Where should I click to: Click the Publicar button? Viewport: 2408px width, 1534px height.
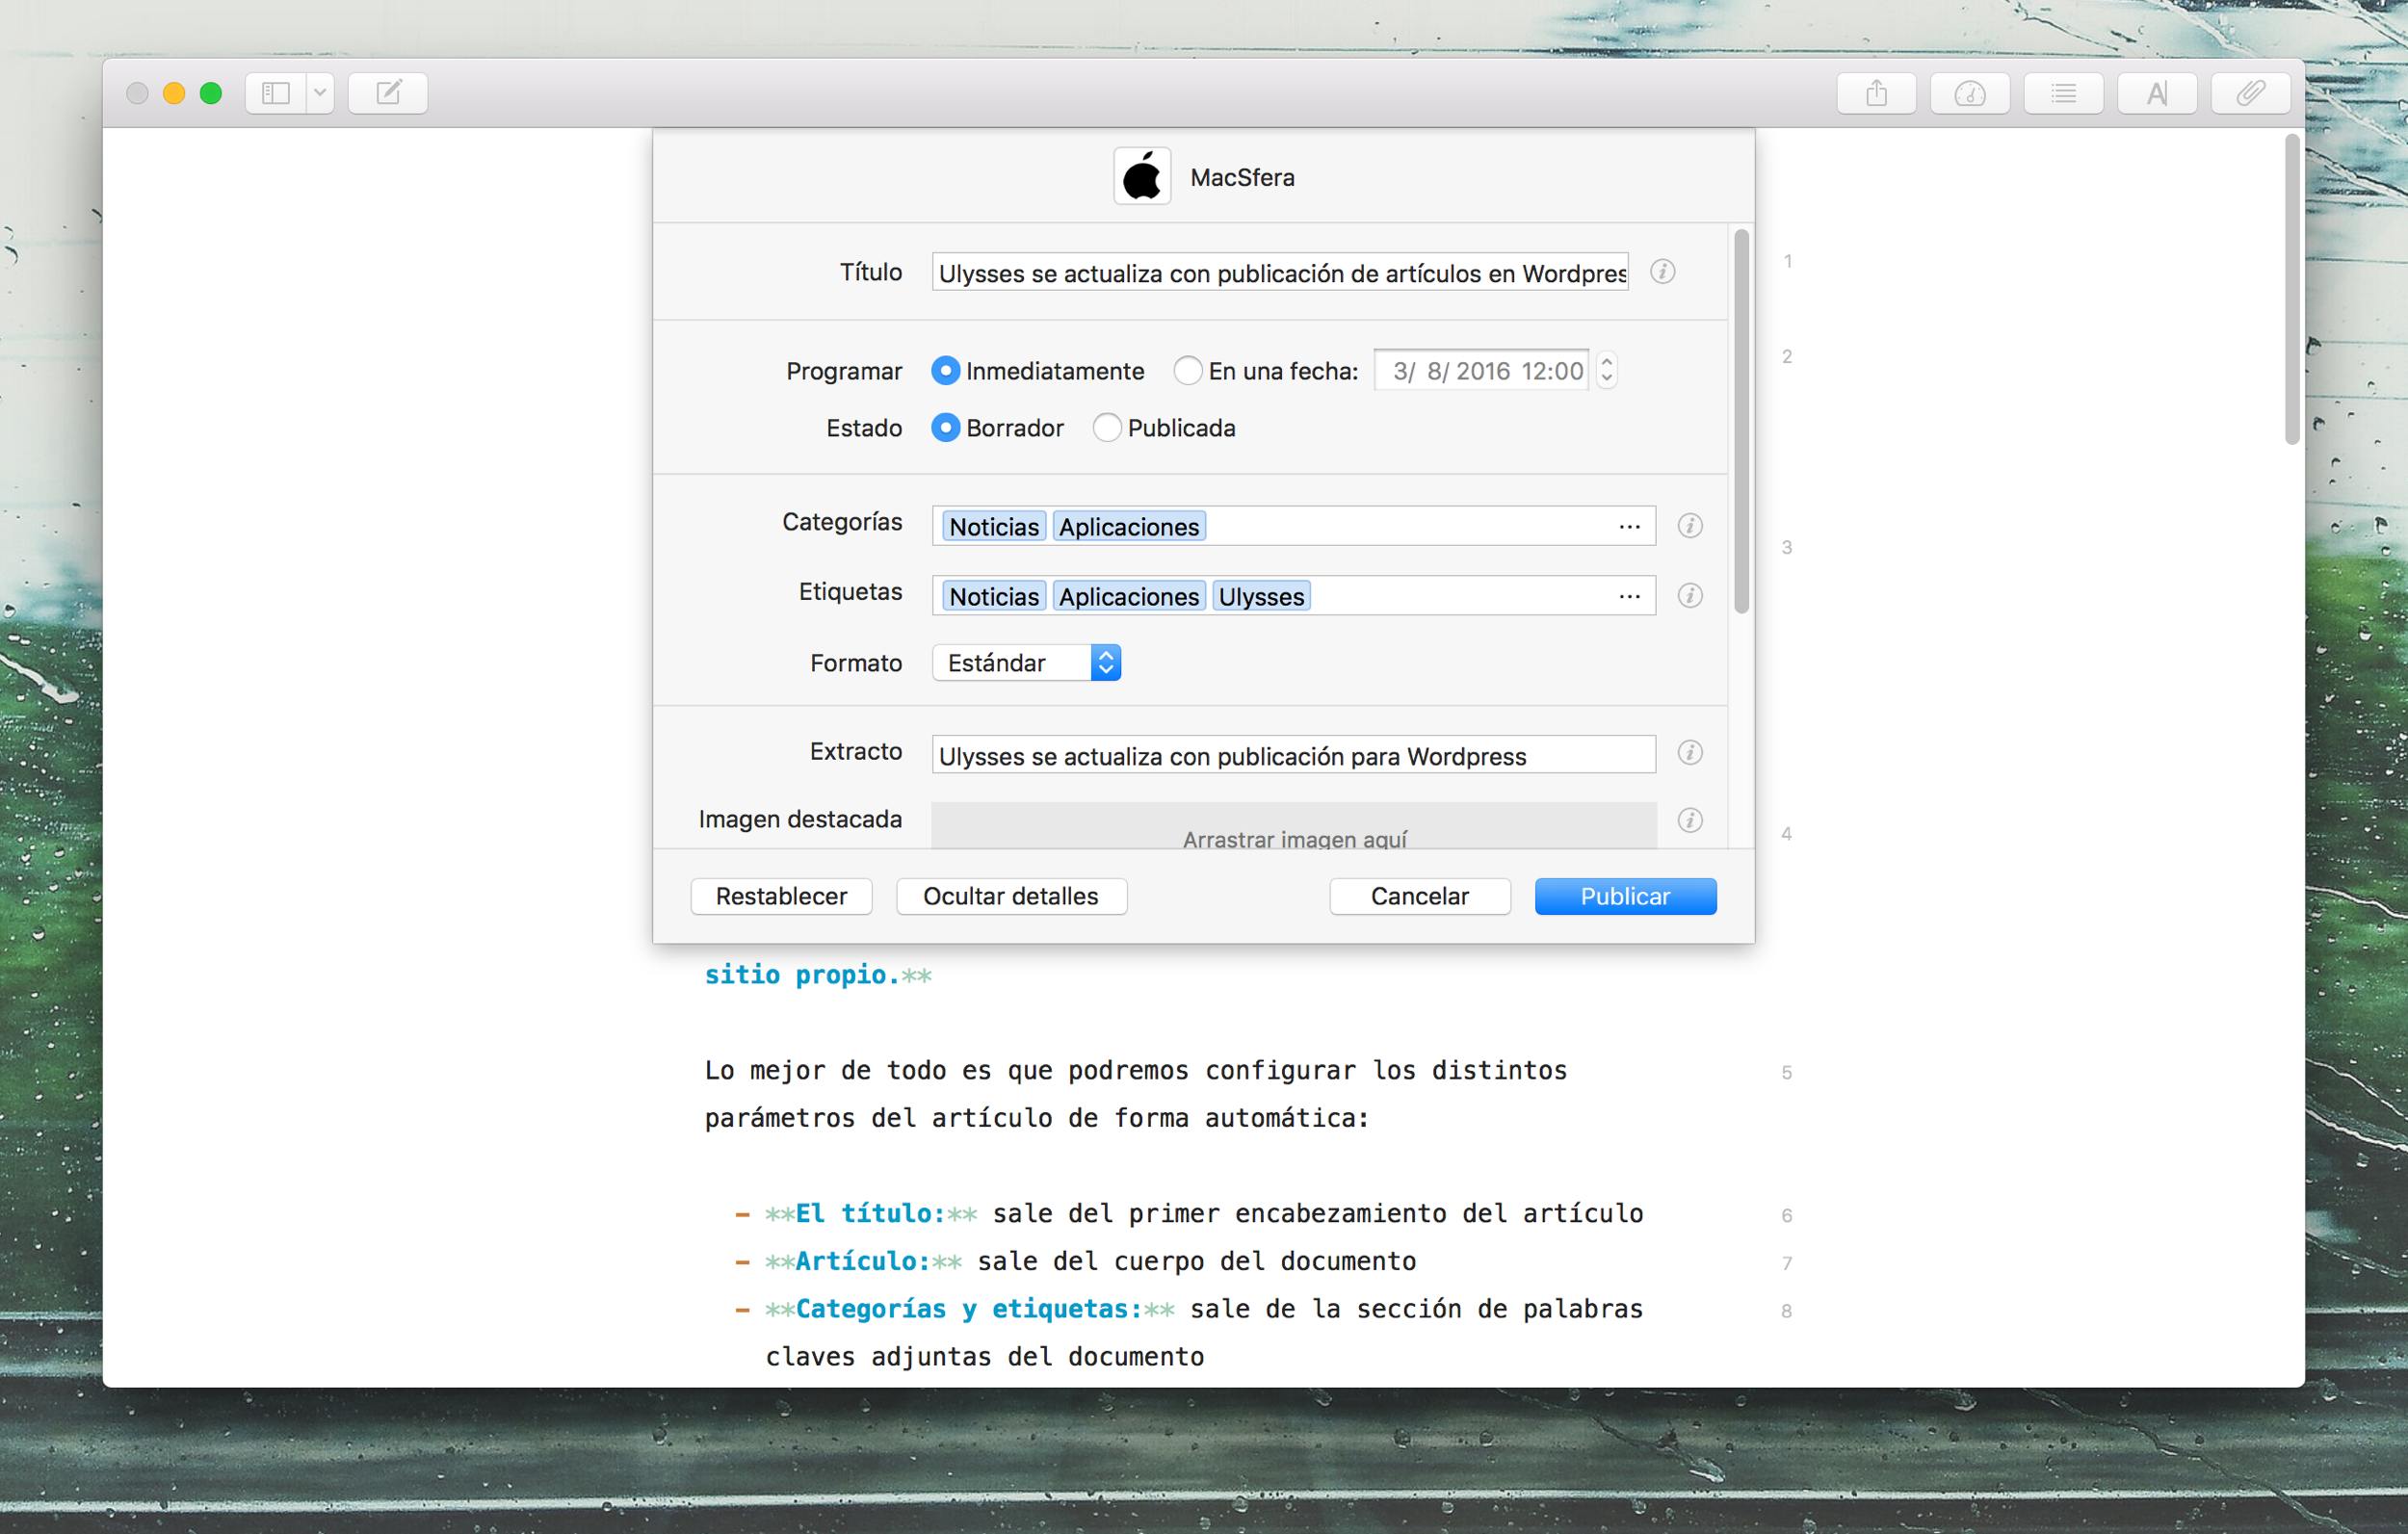click(1625, 896)
